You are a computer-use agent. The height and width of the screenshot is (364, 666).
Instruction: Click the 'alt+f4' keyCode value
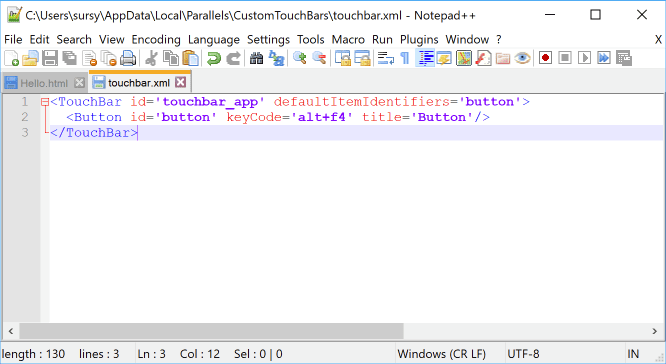pyautogui.click(x=322, y=117)
